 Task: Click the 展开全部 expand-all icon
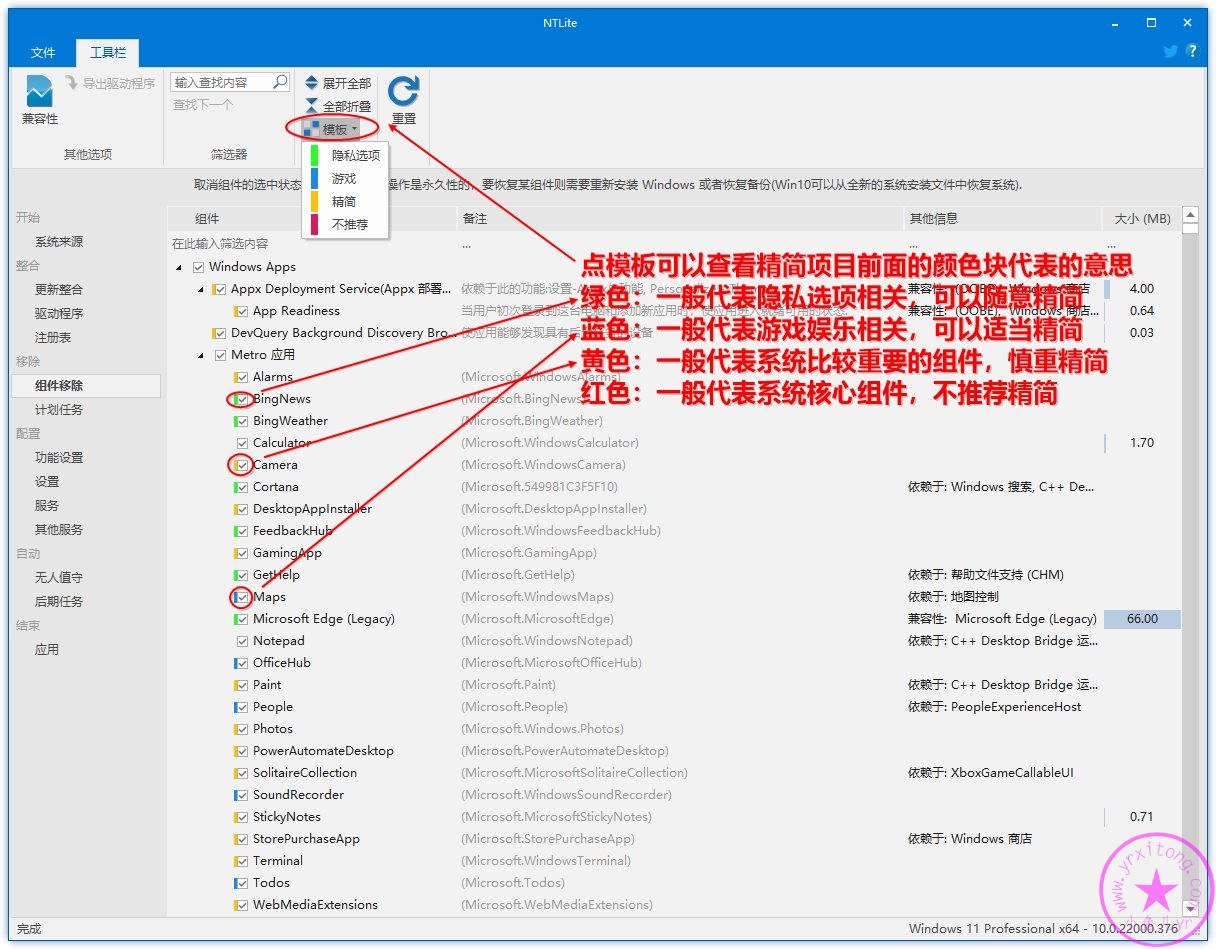point(312,83)
